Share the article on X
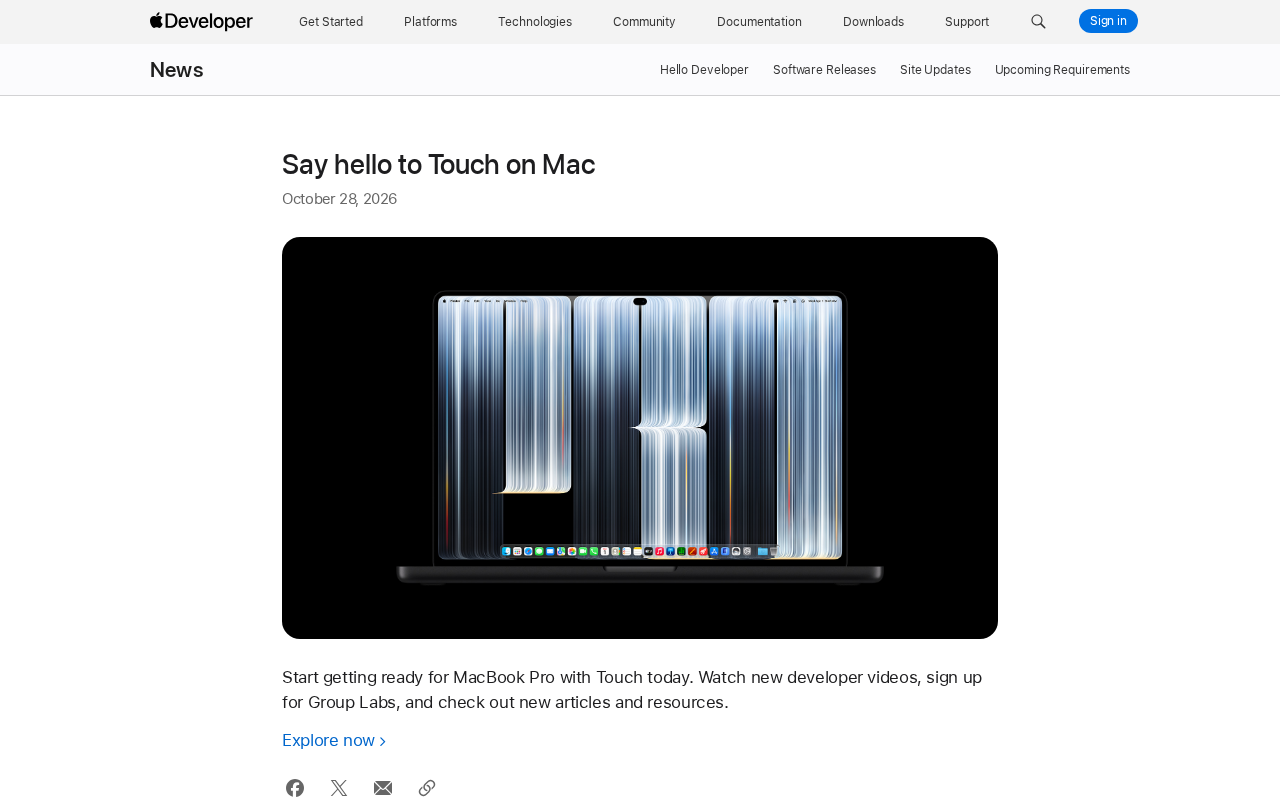Image resolution: width=1280 pixels, height=800 pixels. 339,788
